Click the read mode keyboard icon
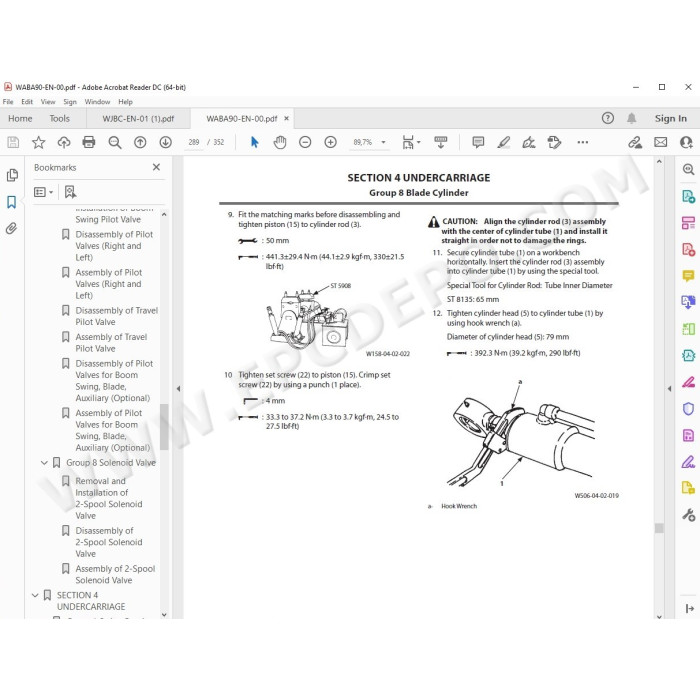The height and width of the screenshot is (700, 700). [x=441, y=142]
